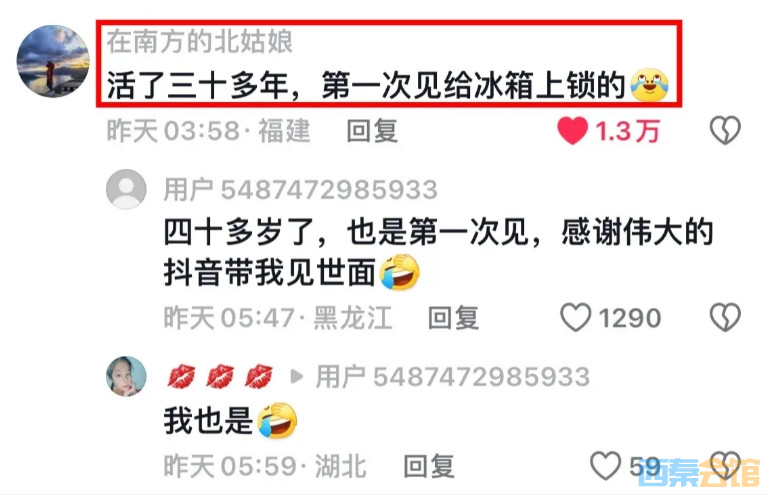Open avatar of the lip-emoji user
Image resolution: width=769 pixels, height=495 pixels.
126,376
